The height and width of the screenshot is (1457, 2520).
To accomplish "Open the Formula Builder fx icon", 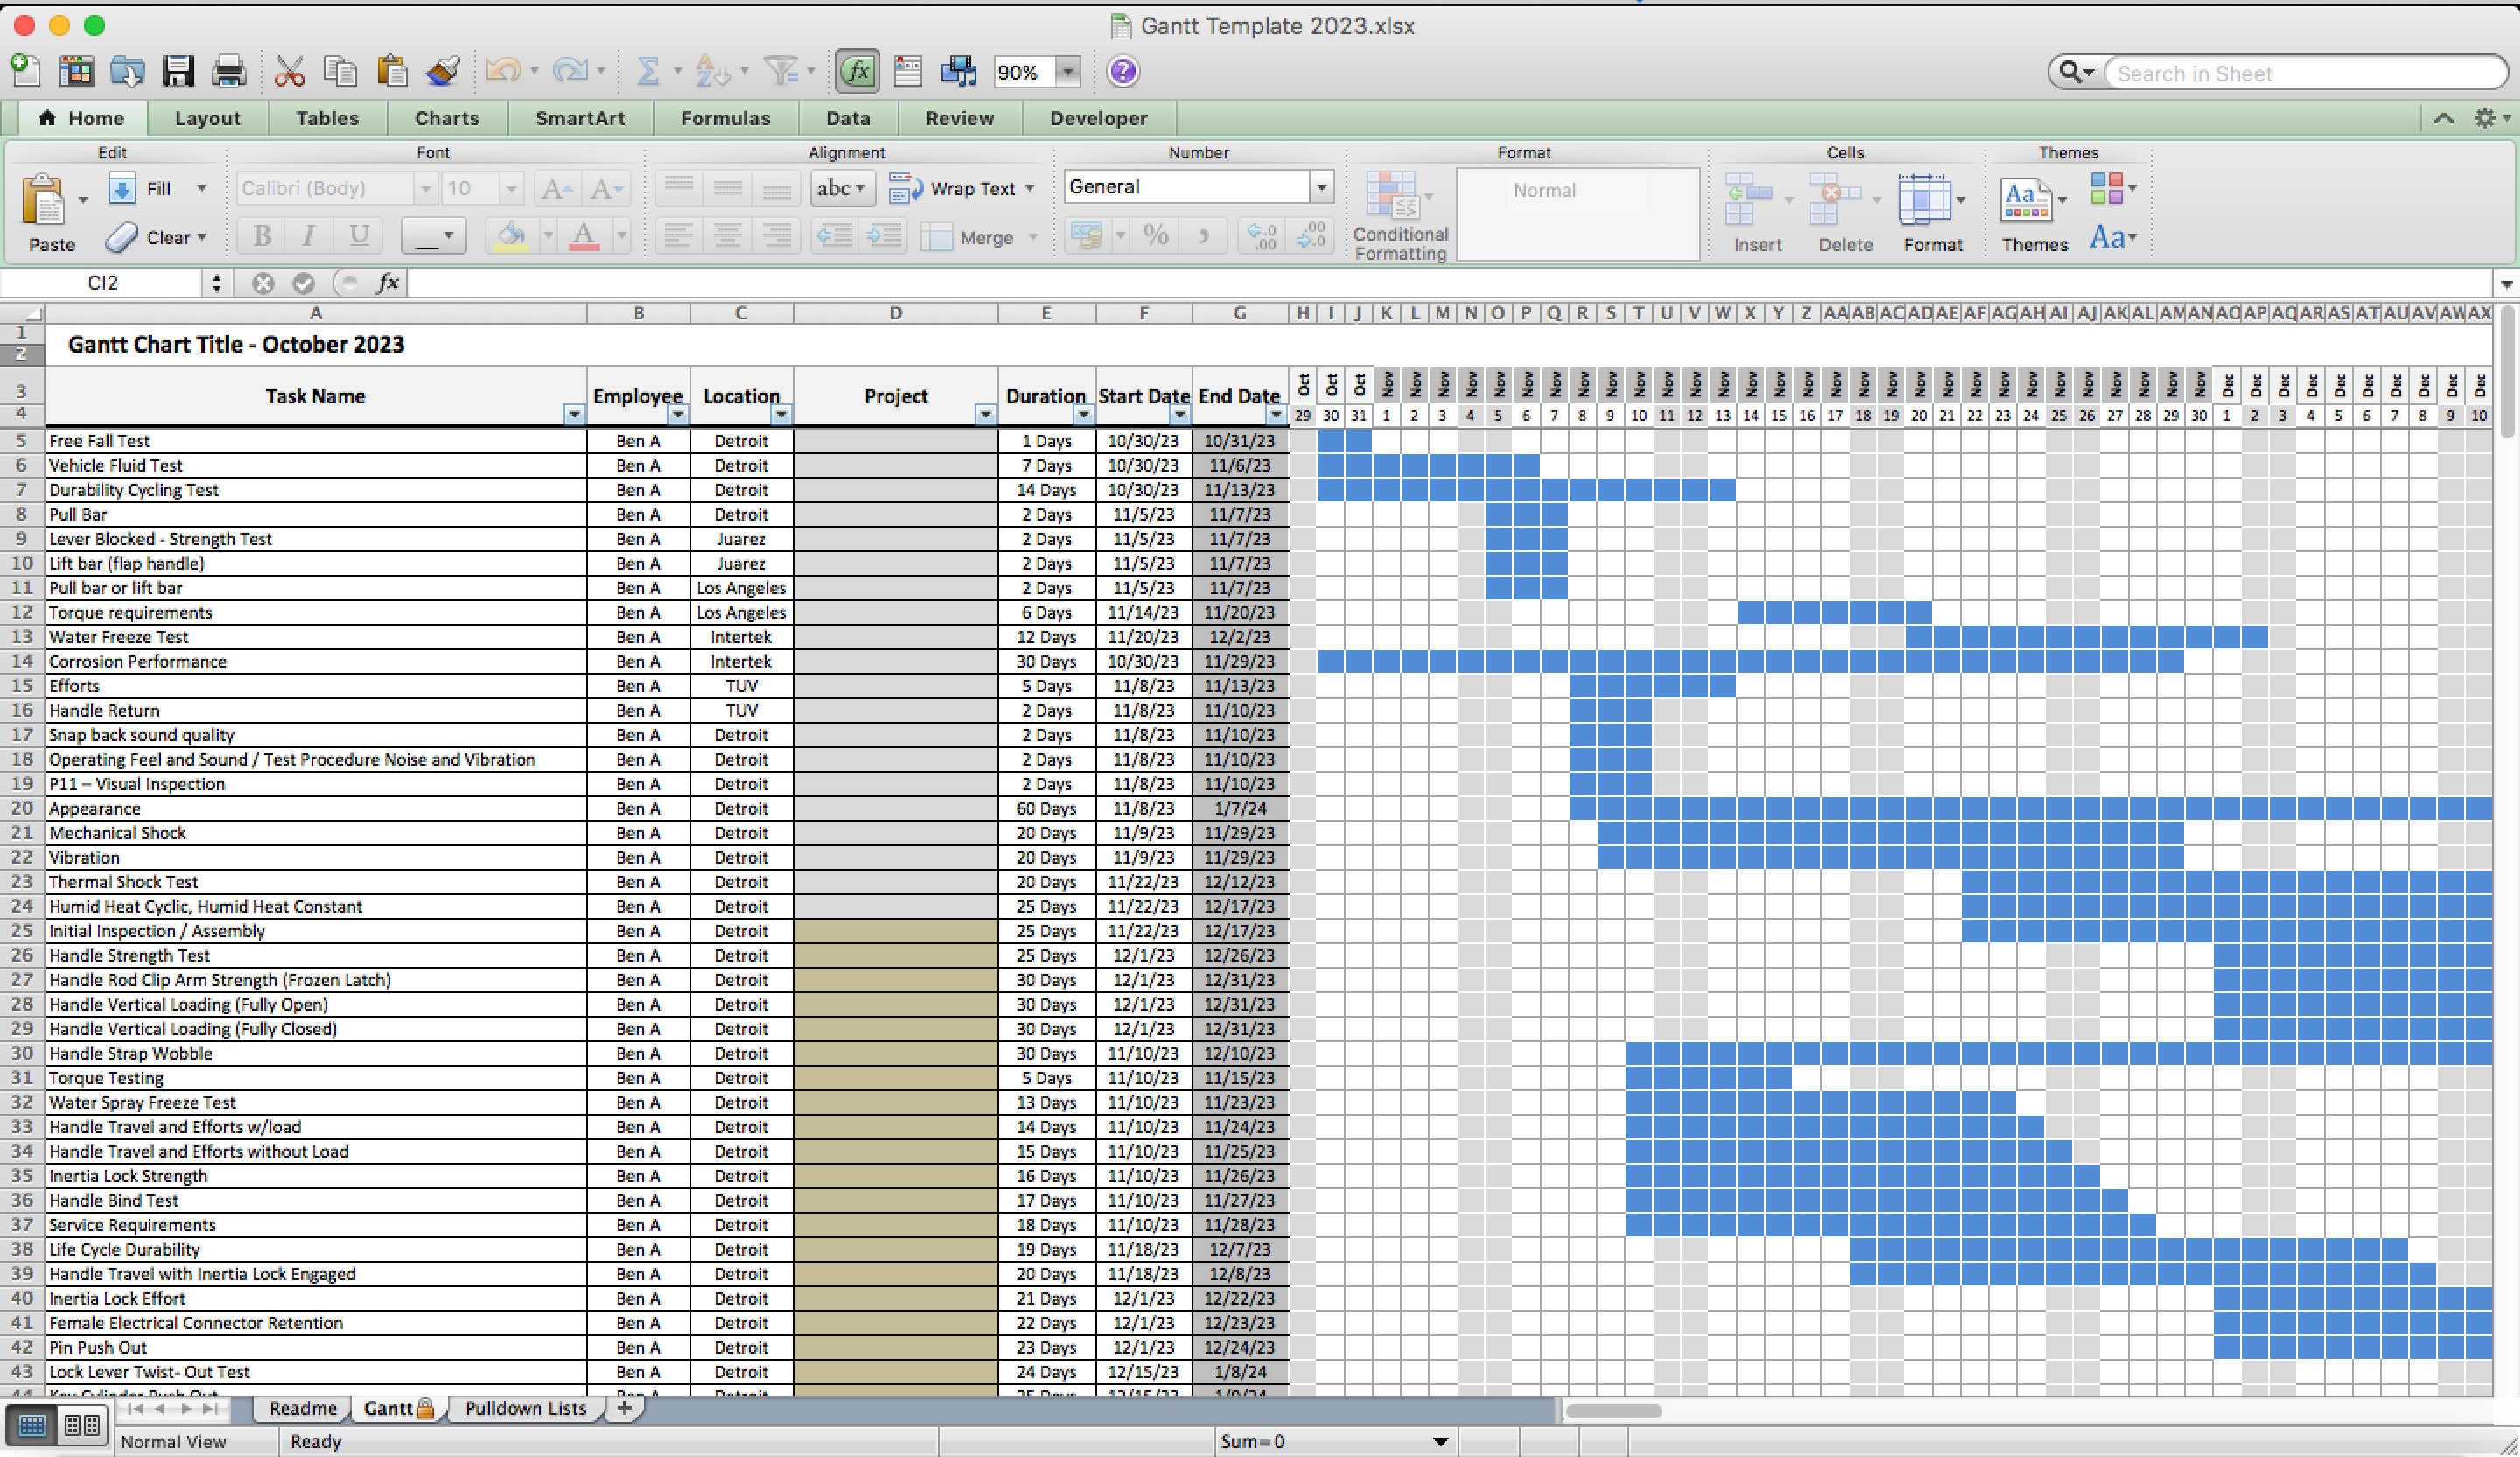I will [857, 71].
